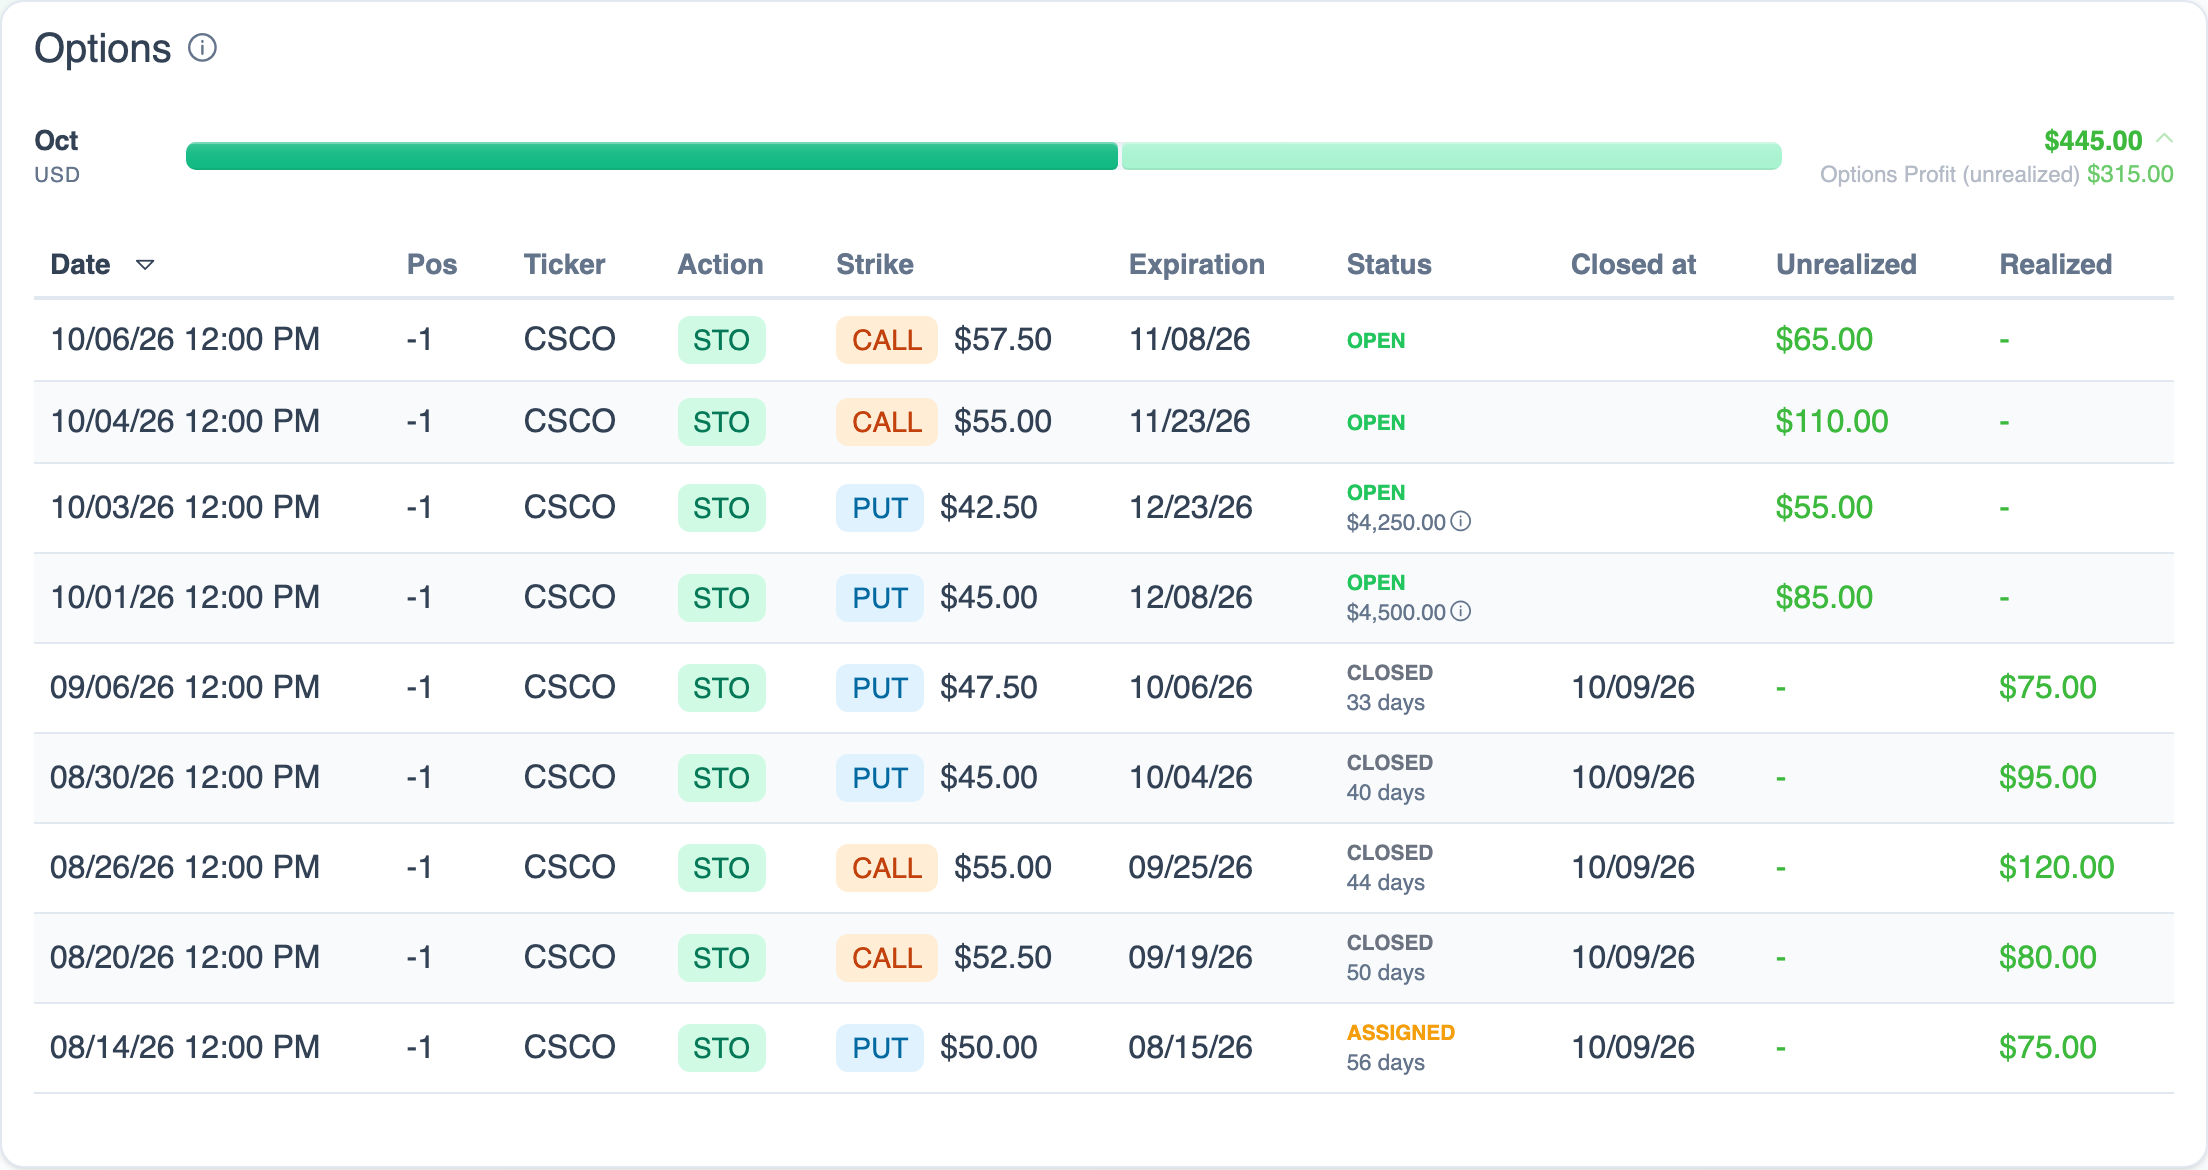The image size is (2208, 1170).
Task: Click the Pos column header
Action: click(x=432, y=264)
